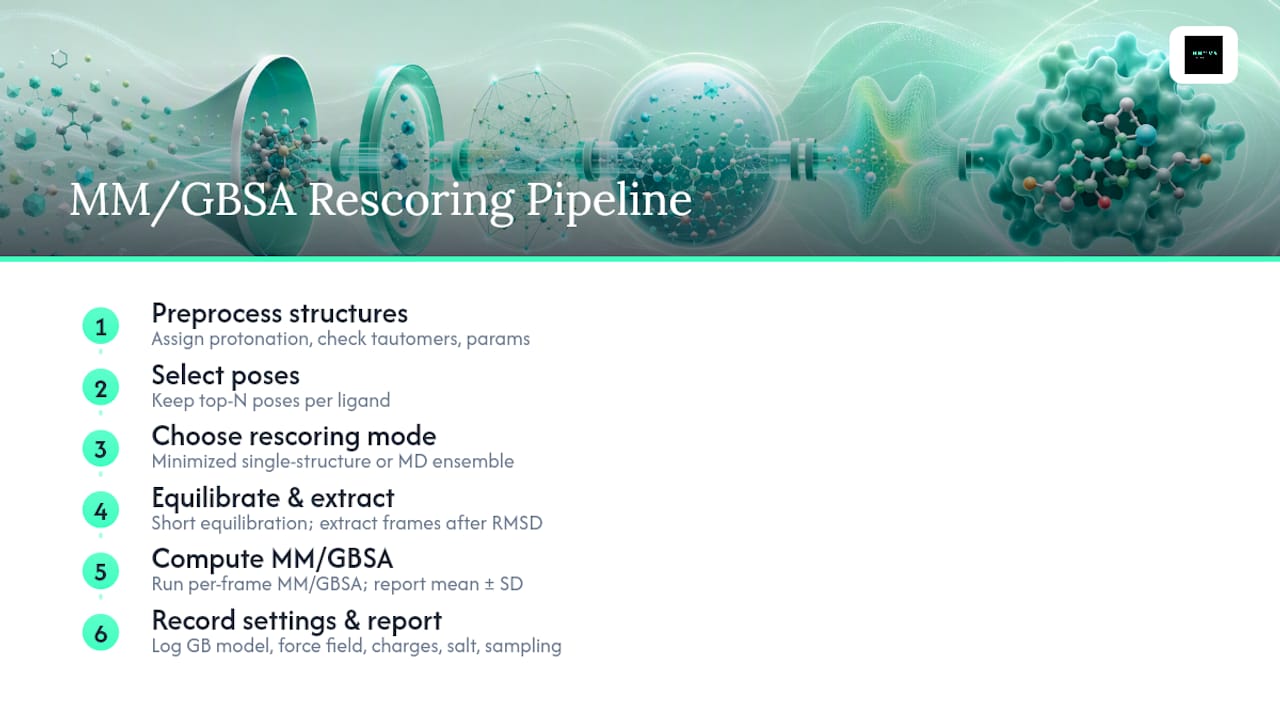Select the 'Minimized single-structure or MD ensemble' text
Screen dimensions: 1280x720
pyautogui.click(x=332, y=462)
